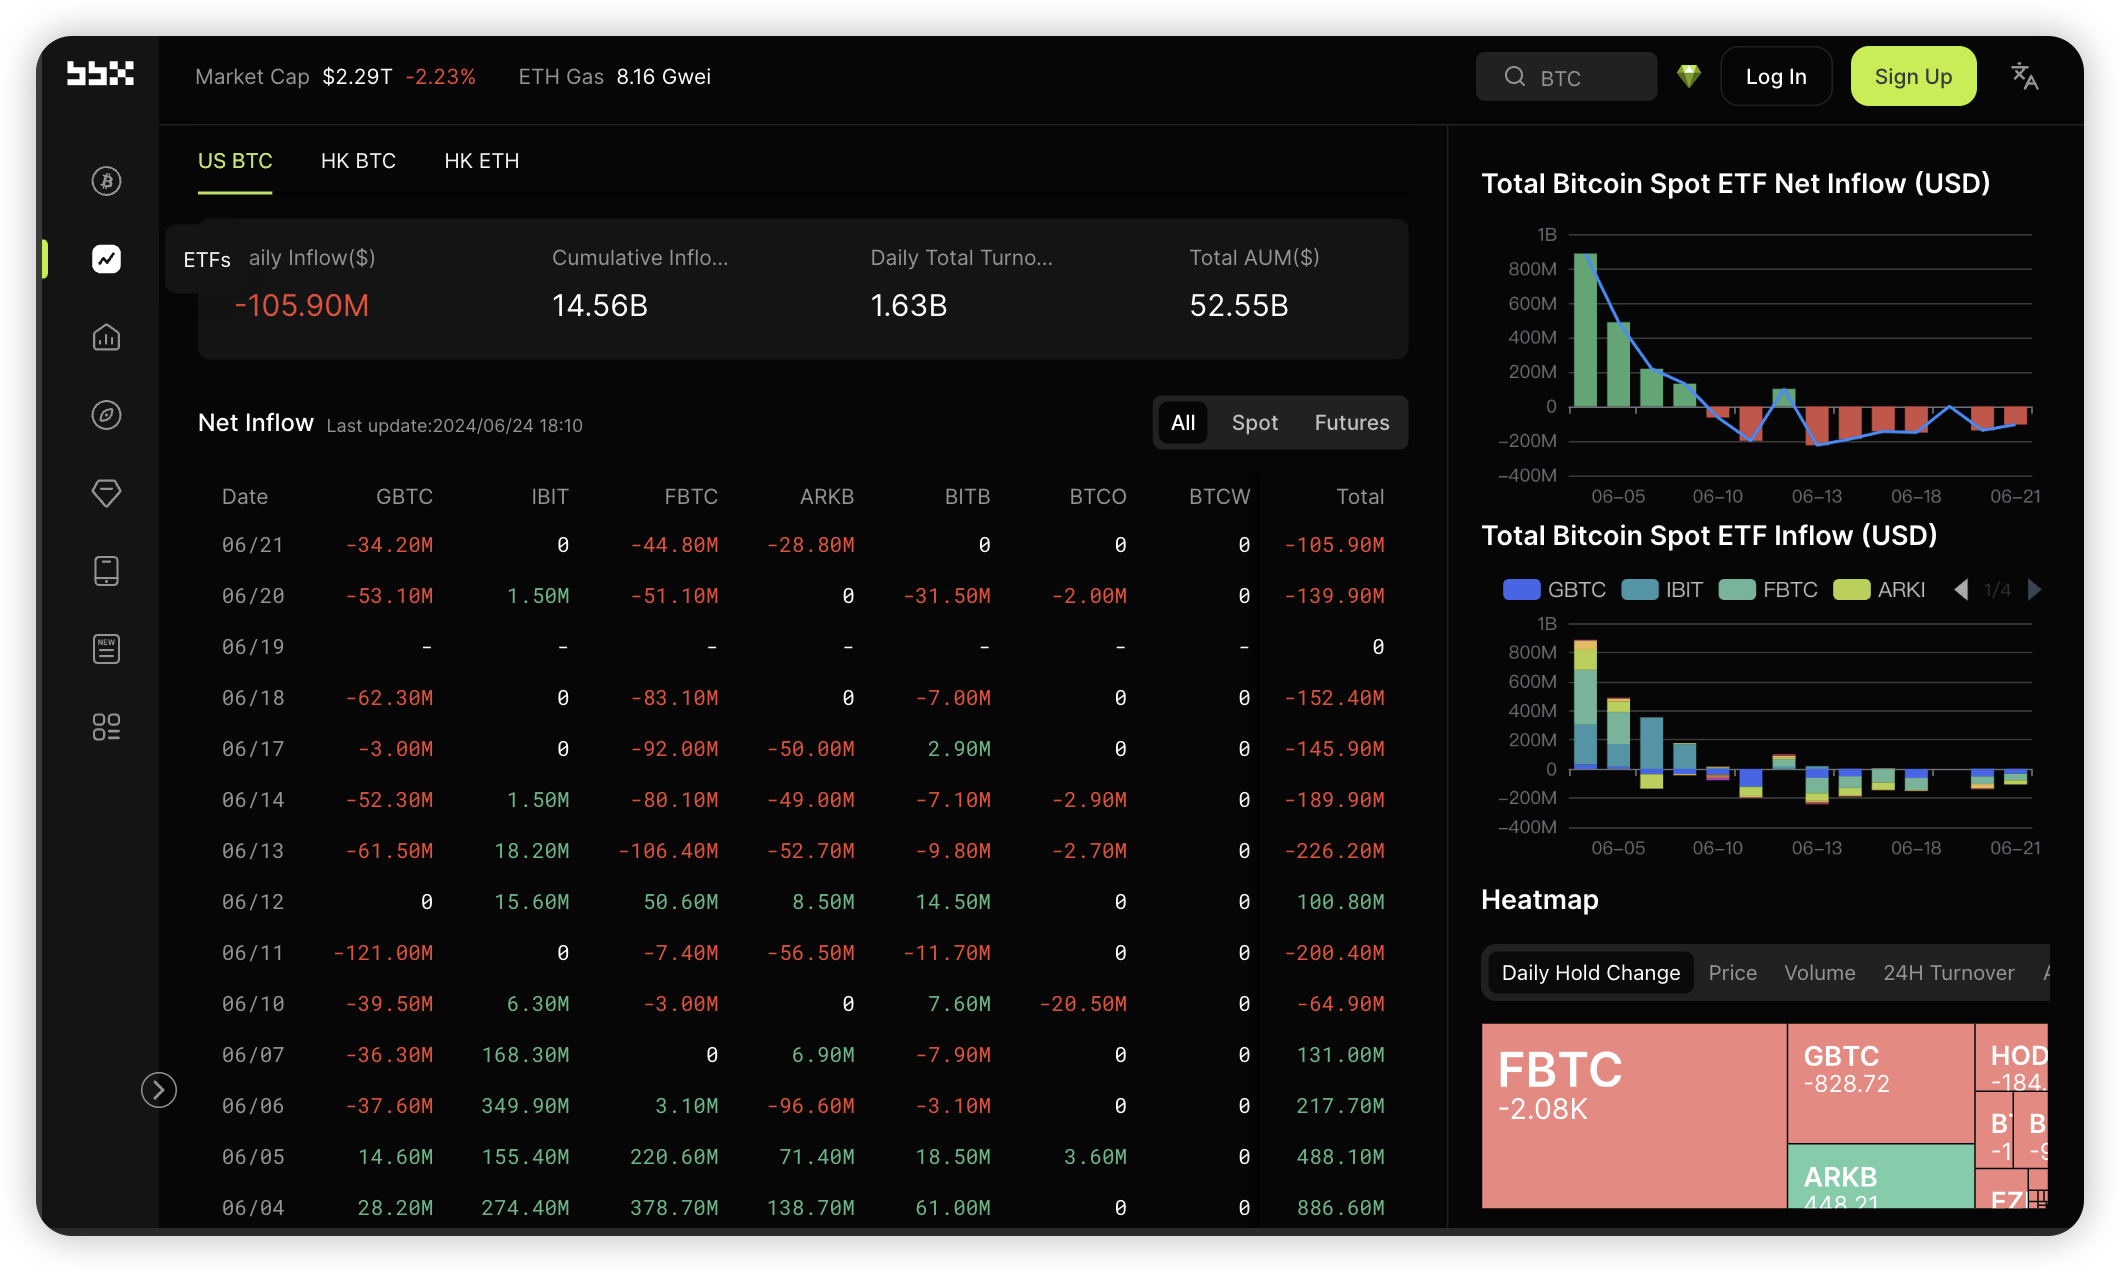Click the Sign Up button
2120x1272 pixels.
tap(1913, 76)
